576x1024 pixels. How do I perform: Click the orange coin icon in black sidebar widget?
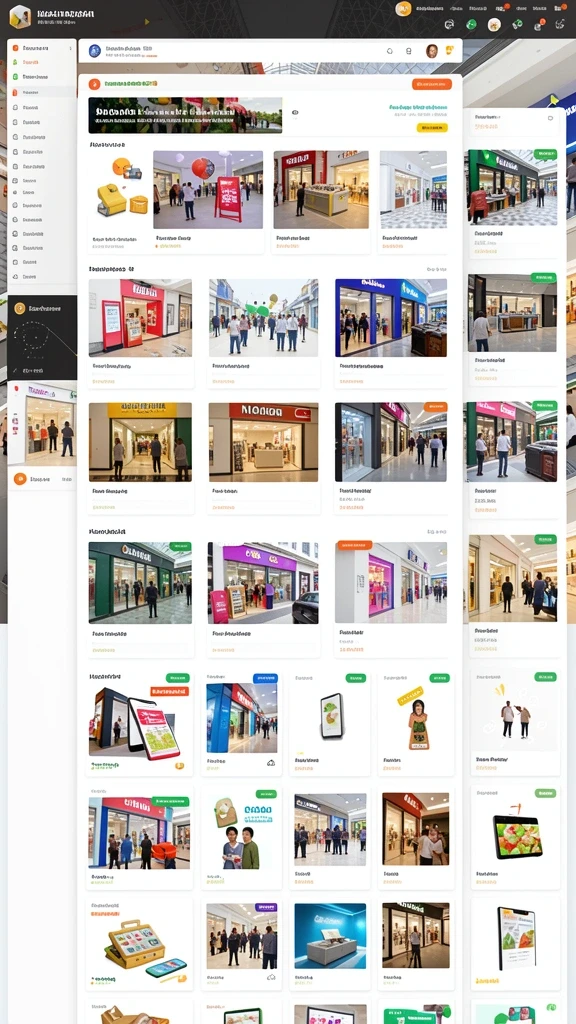(x=19, y=308)
